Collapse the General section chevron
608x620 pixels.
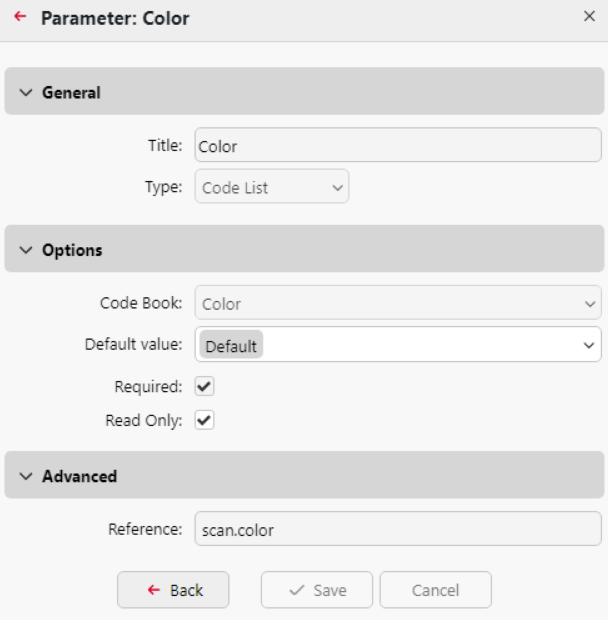pyautogui.click(x=26, y=92)
